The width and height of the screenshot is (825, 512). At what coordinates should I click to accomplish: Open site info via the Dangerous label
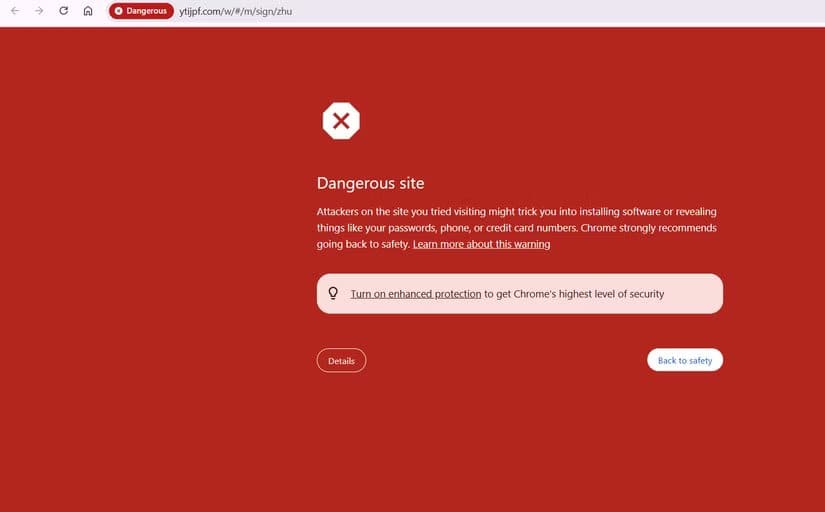click(146, 11)
